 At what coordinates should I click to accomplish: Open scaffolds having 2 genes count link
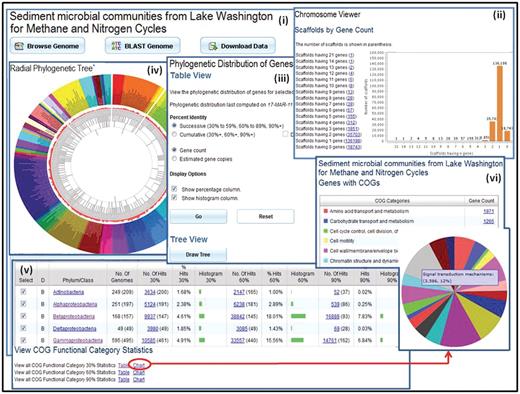point(354,135)
